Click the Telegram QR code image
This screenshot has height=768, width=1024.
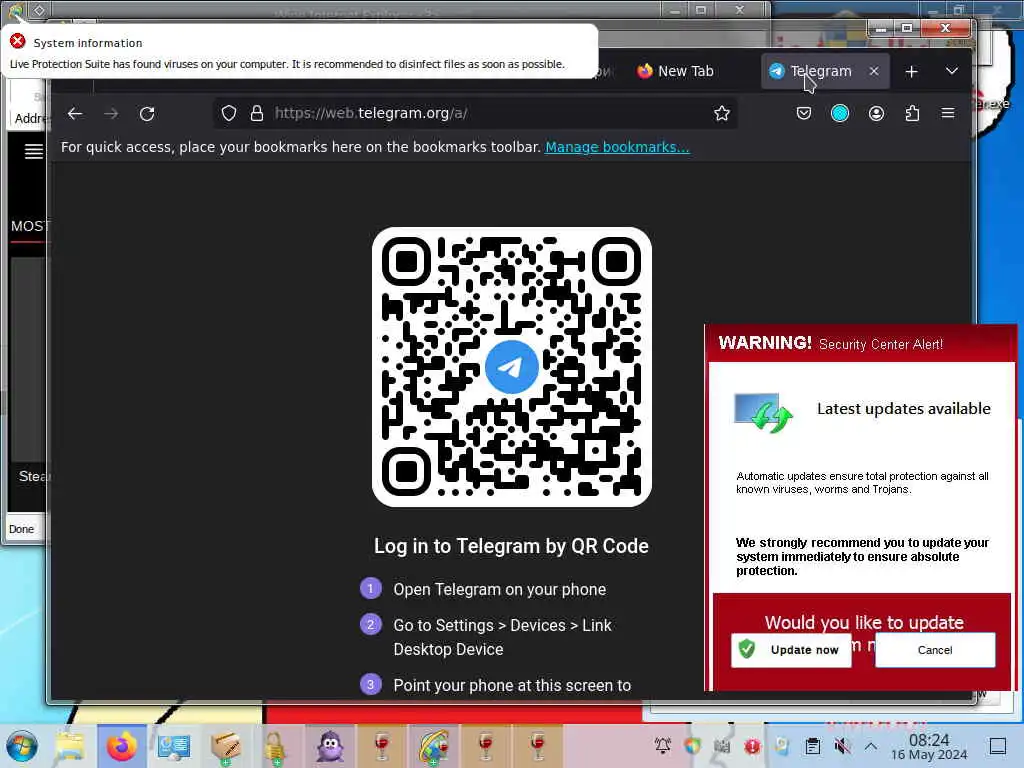coord(511,366)
